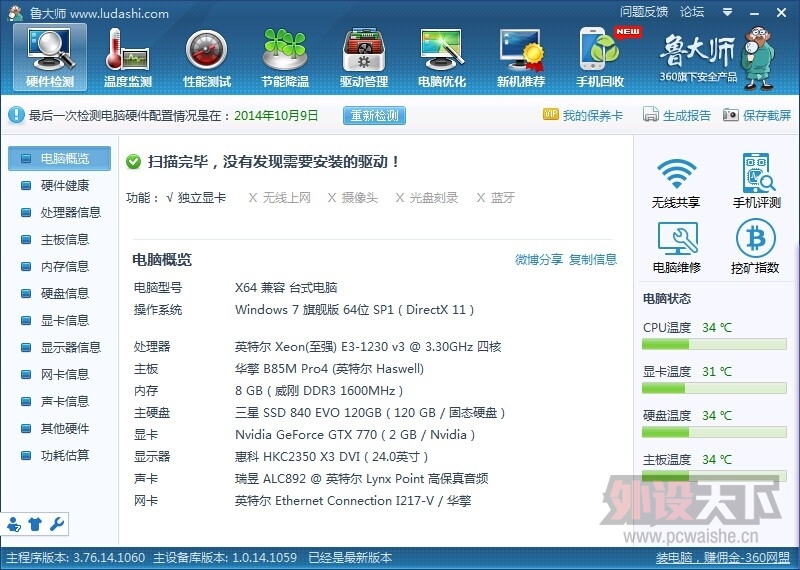Click the 重新检测 rescan button
The image size is (800, 570).
[x=374, y=115]
